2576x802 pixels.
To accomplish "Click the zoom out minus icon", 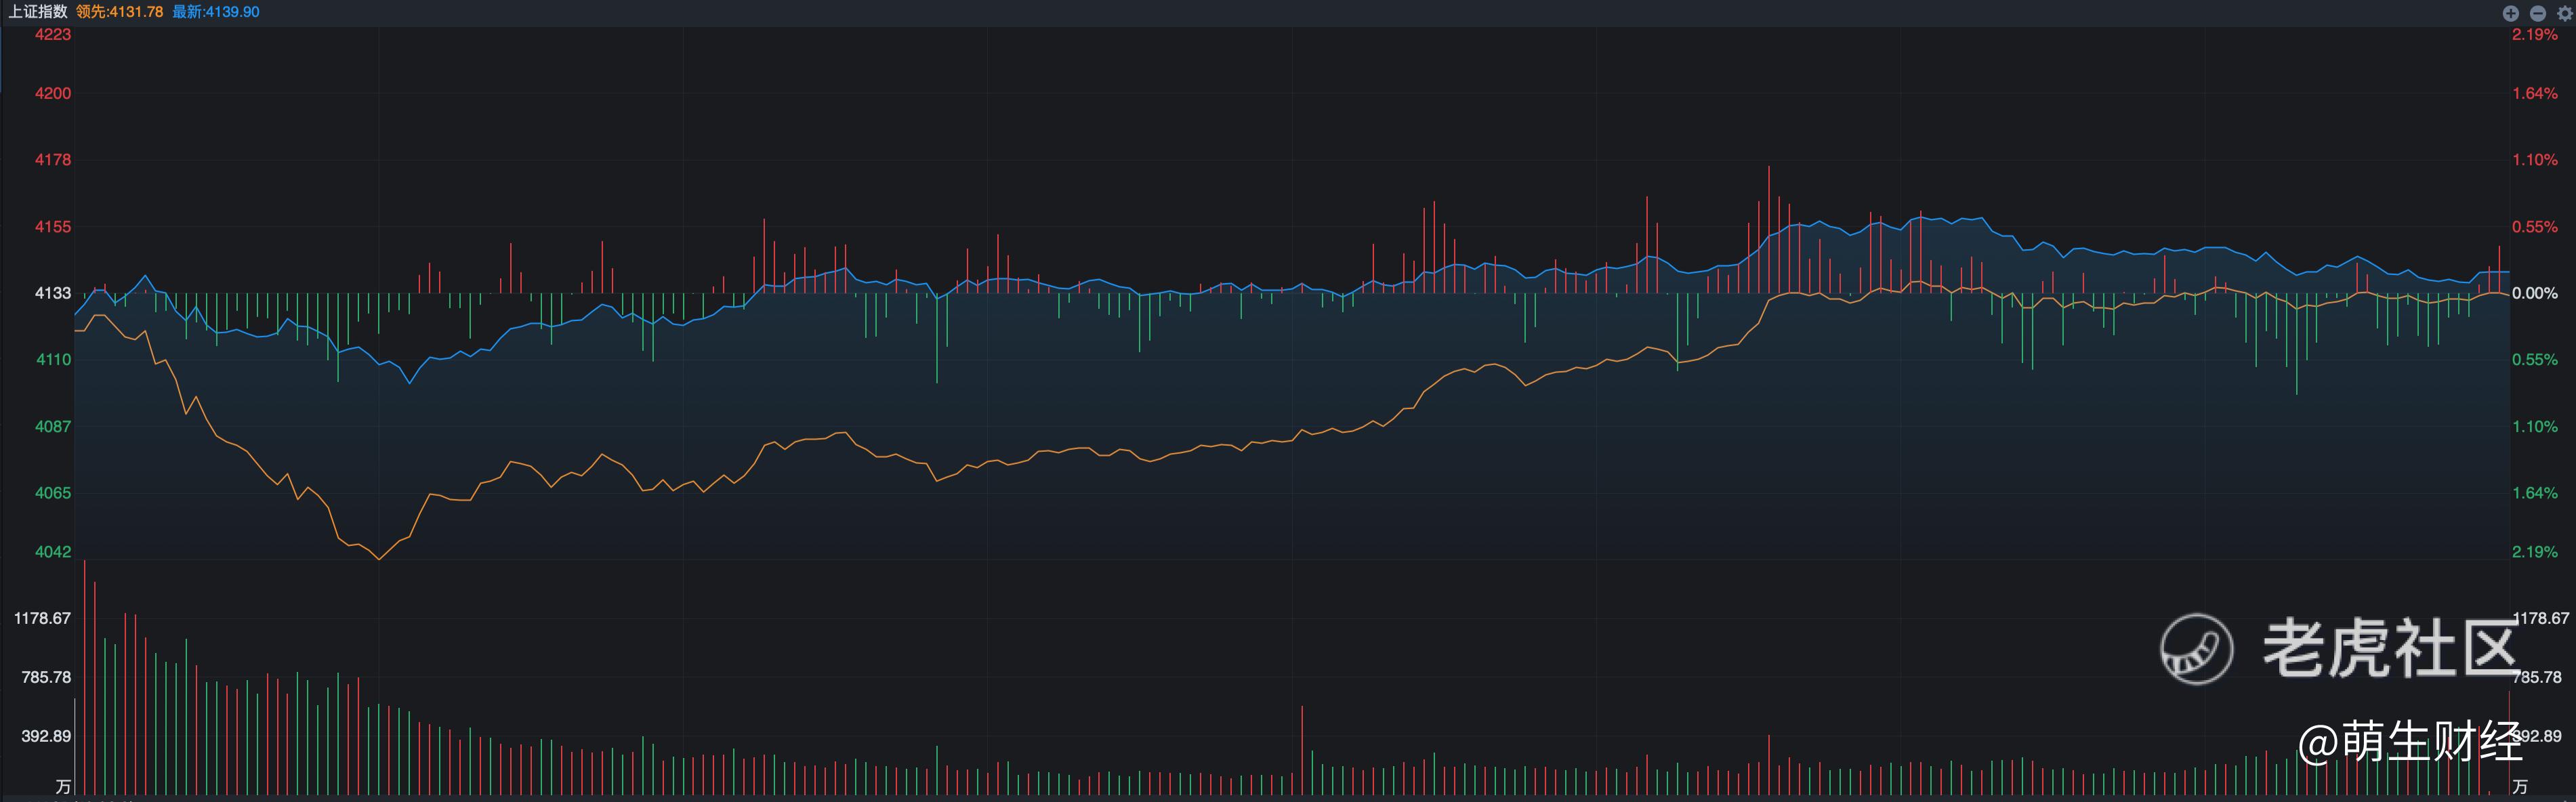I will click(2537, 13).
